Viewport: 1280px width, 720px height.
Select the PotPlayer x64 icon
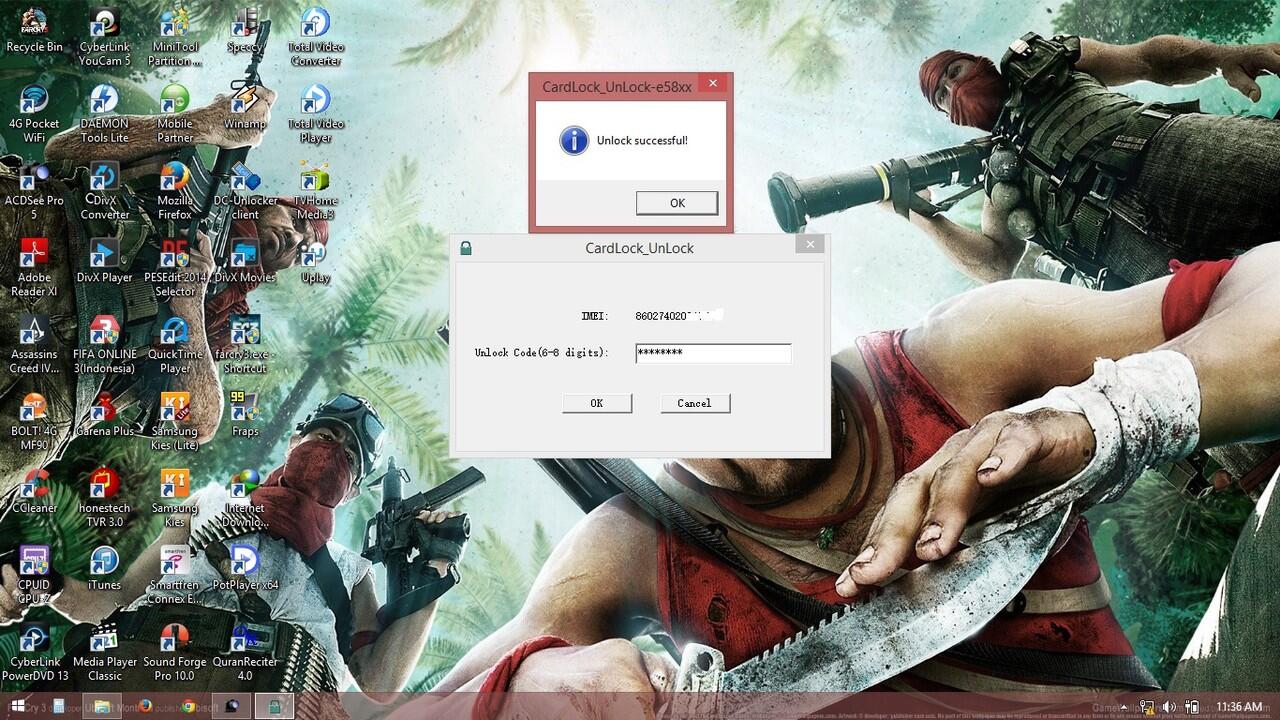[x=245, y=570]
